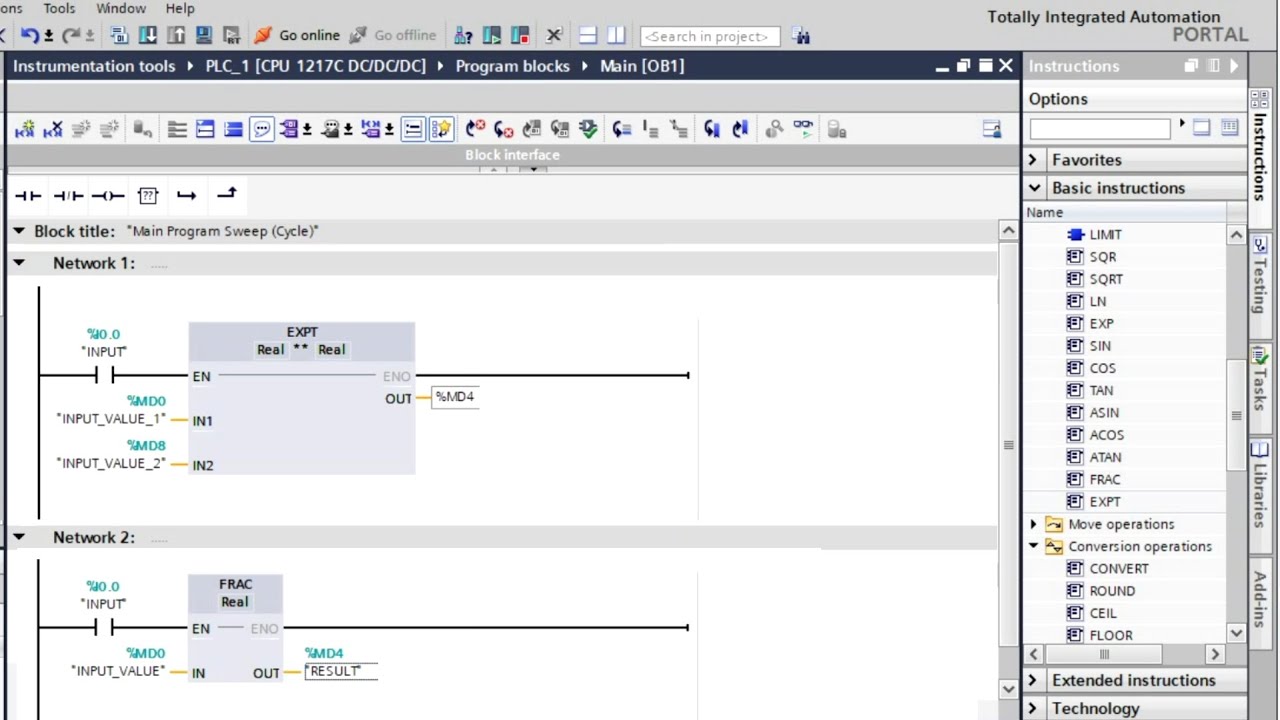1280x720 pixels.
Task: Start CPU icon
Action: [x=492, y=36]
